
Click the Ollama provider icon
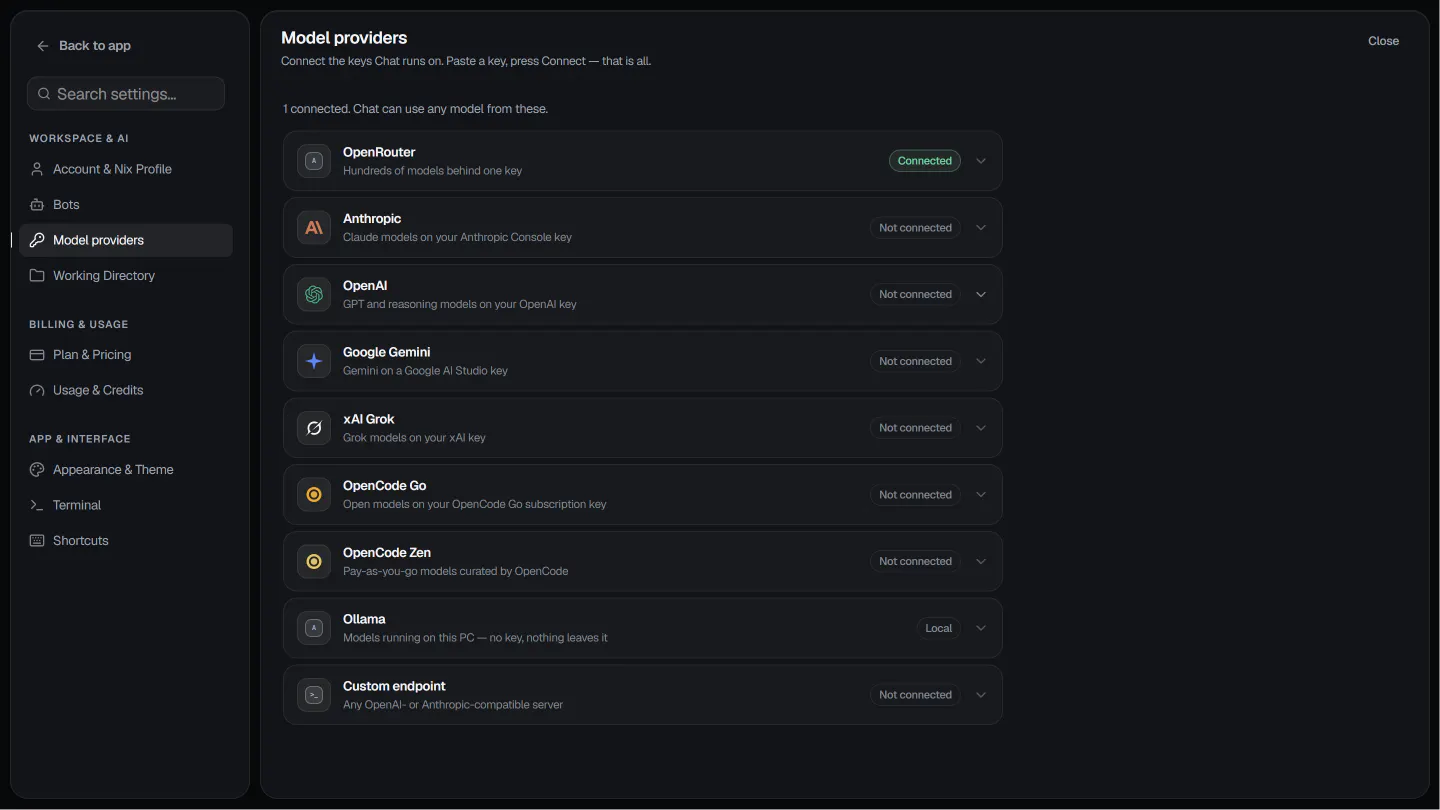point(314,628)
